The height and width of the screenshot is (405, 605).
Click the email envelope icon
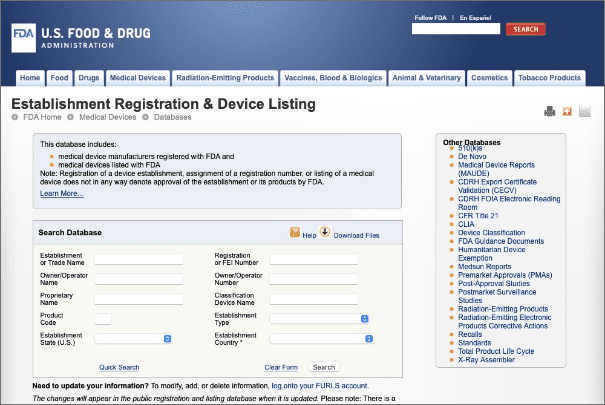coord(585,111)
